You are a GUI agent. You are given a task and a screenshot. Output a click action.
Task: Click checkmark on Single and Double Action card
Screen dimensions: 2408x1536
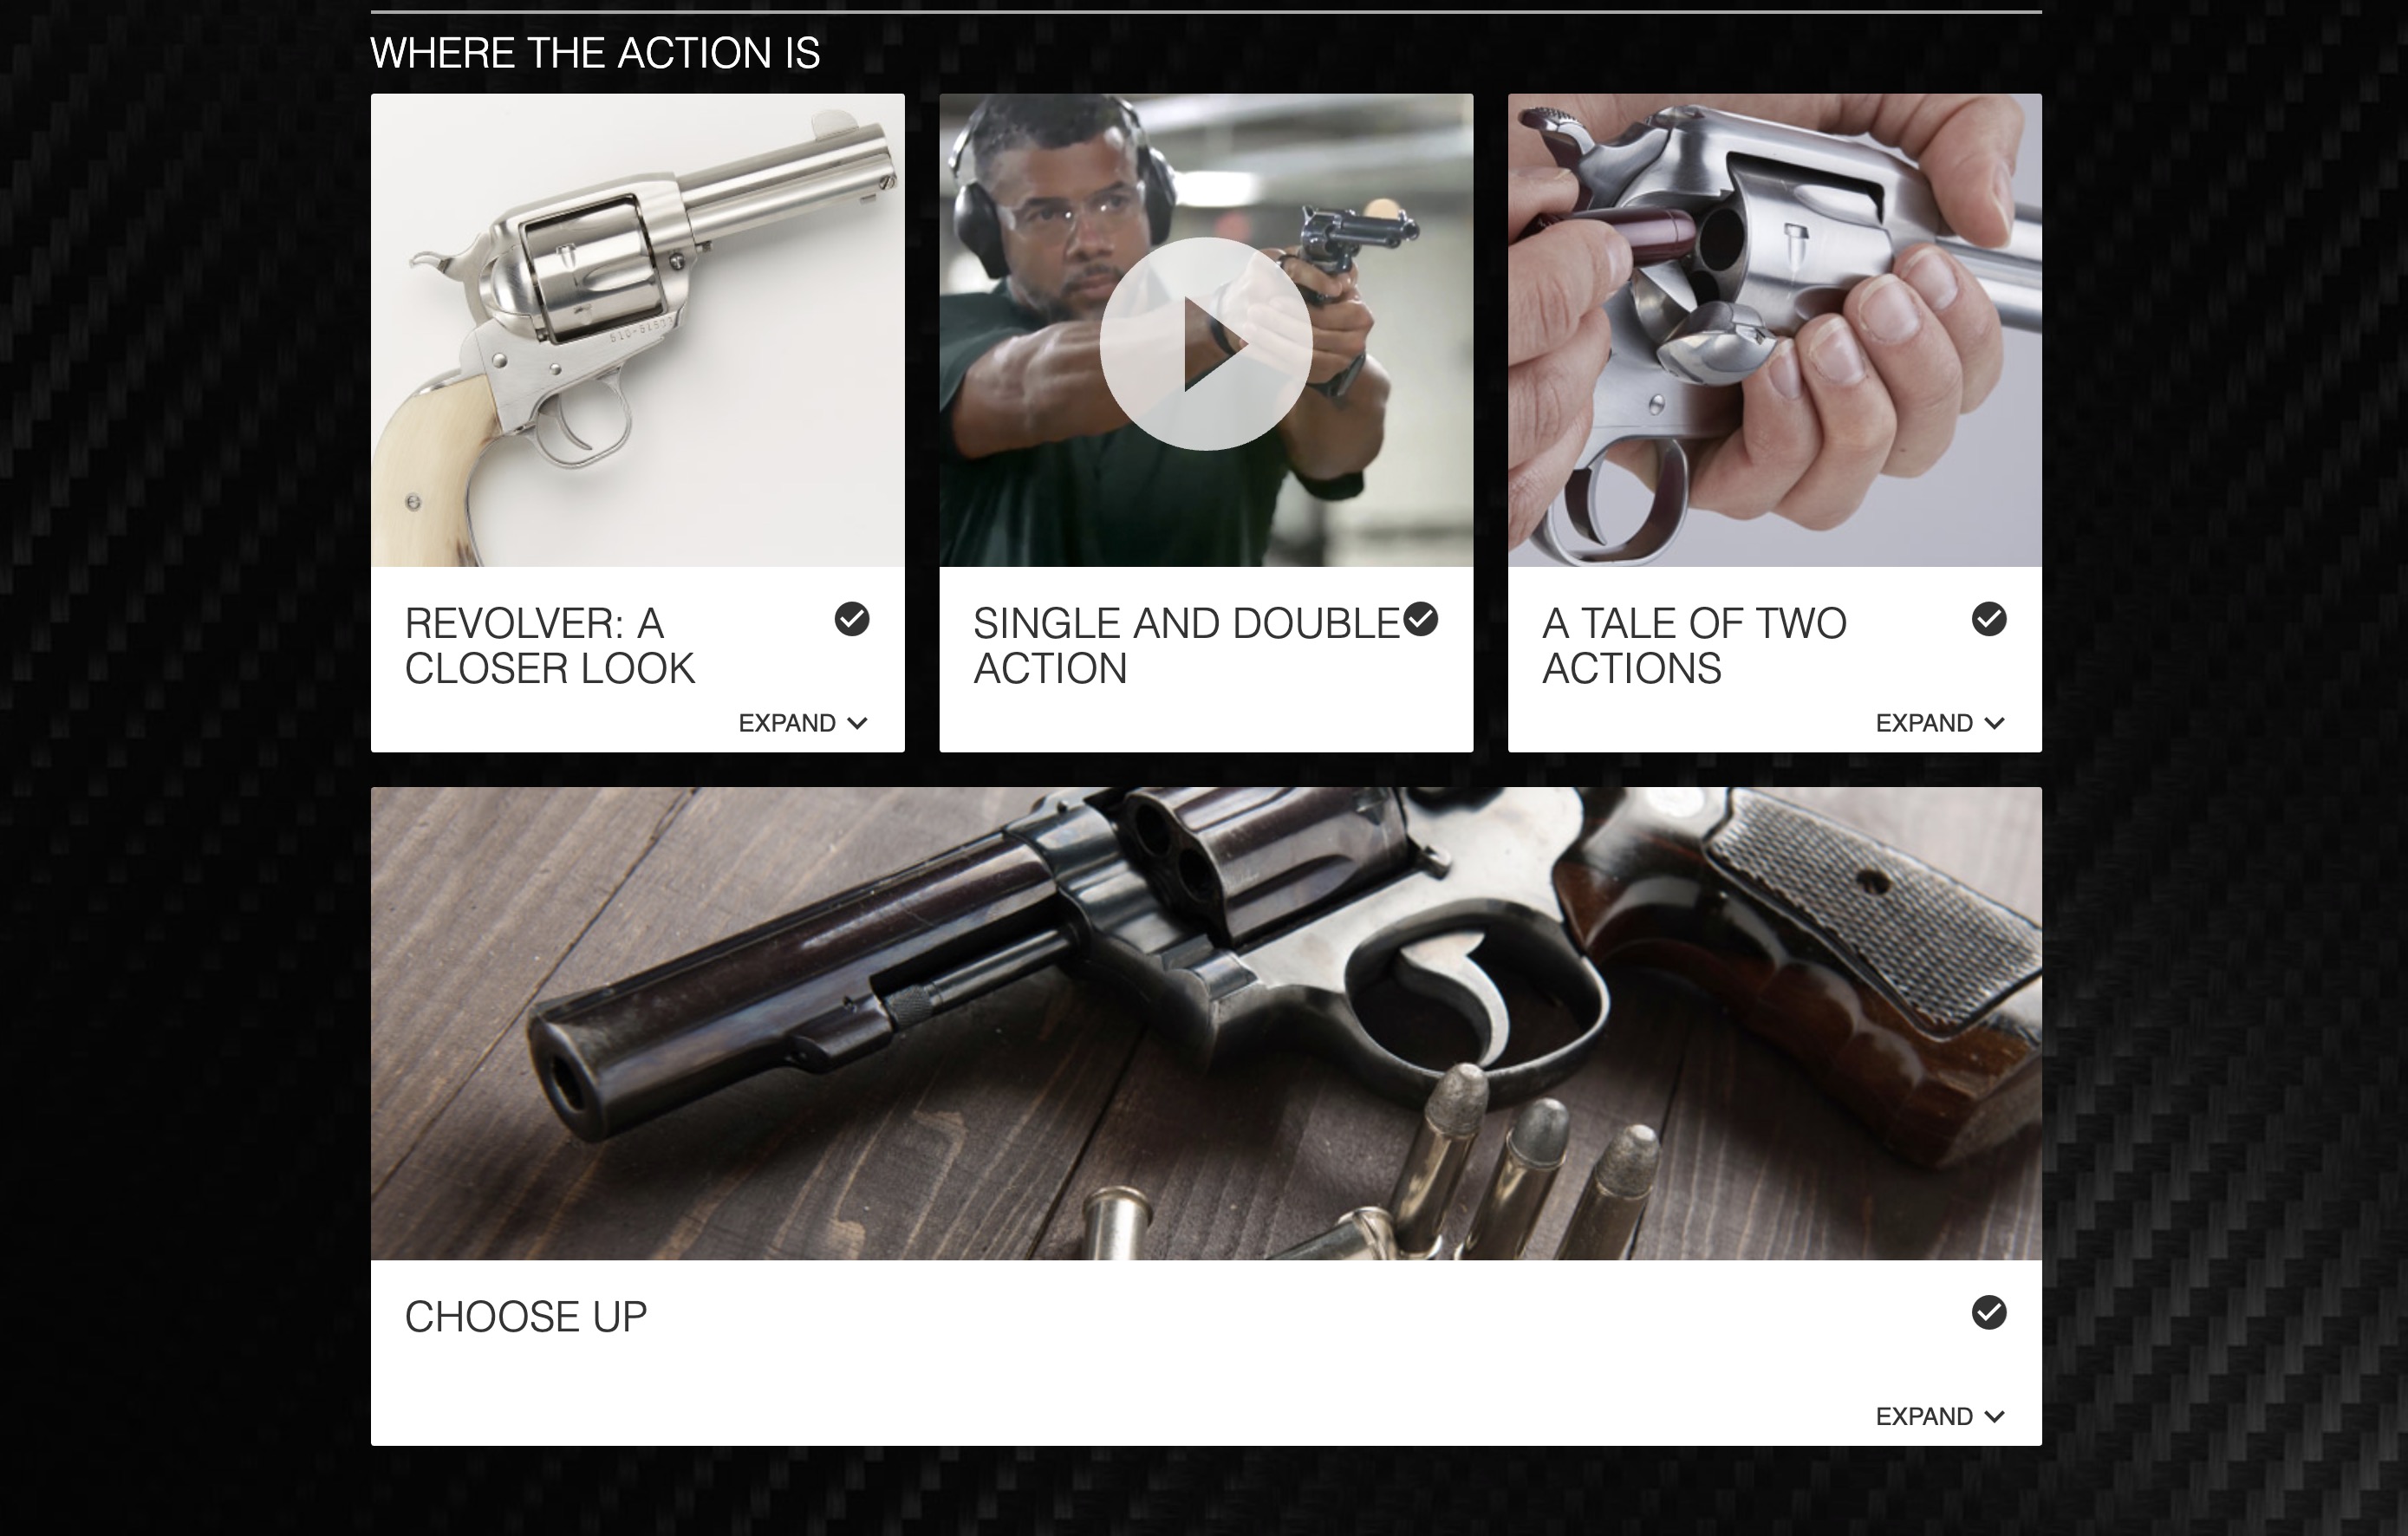tap(1420, 619)
